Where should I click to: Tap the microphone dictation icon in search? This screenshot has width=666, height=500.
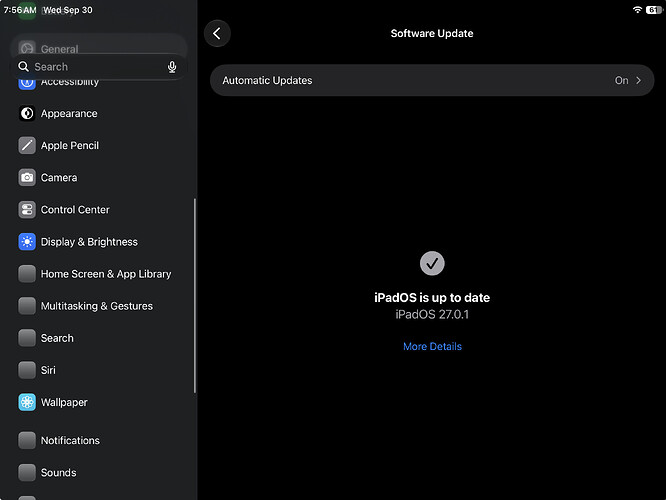[172, 67]
